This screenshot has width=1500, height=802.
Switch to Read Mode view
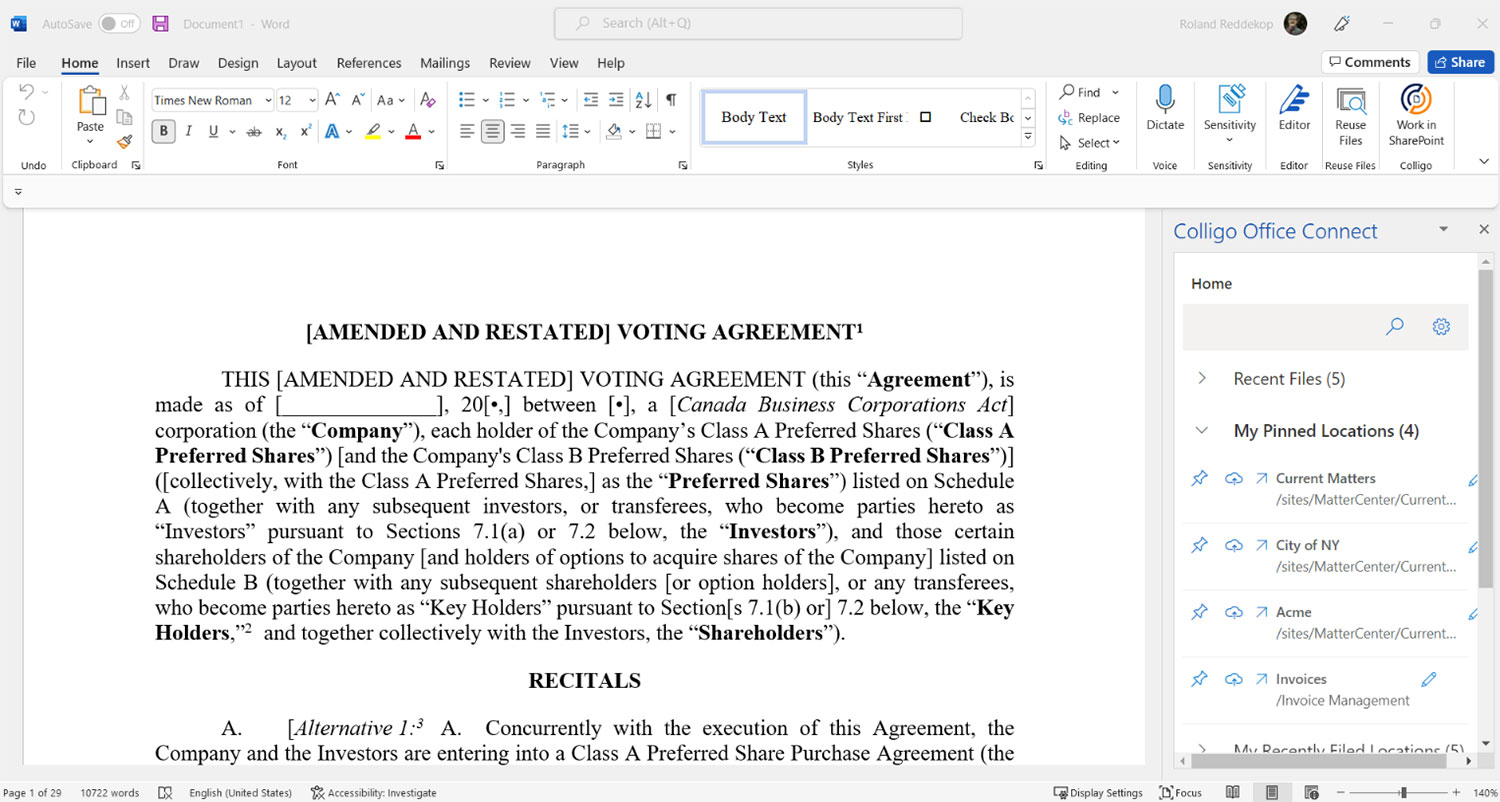(1234, 793)
